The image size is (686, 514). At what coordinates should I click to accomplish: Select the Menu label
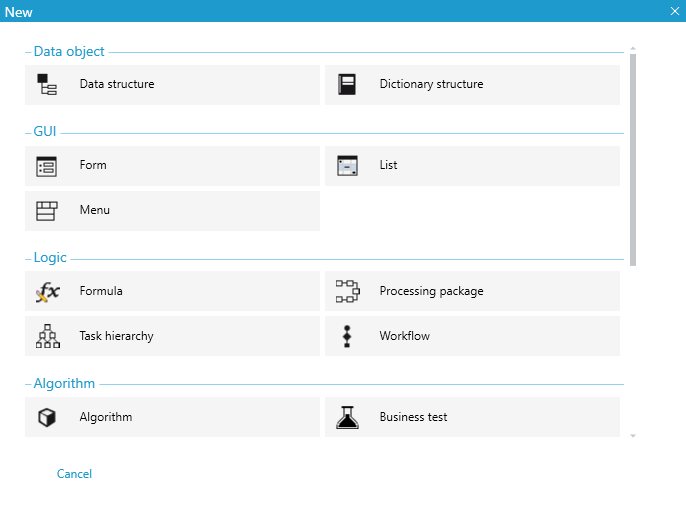[x=94, y=210]
